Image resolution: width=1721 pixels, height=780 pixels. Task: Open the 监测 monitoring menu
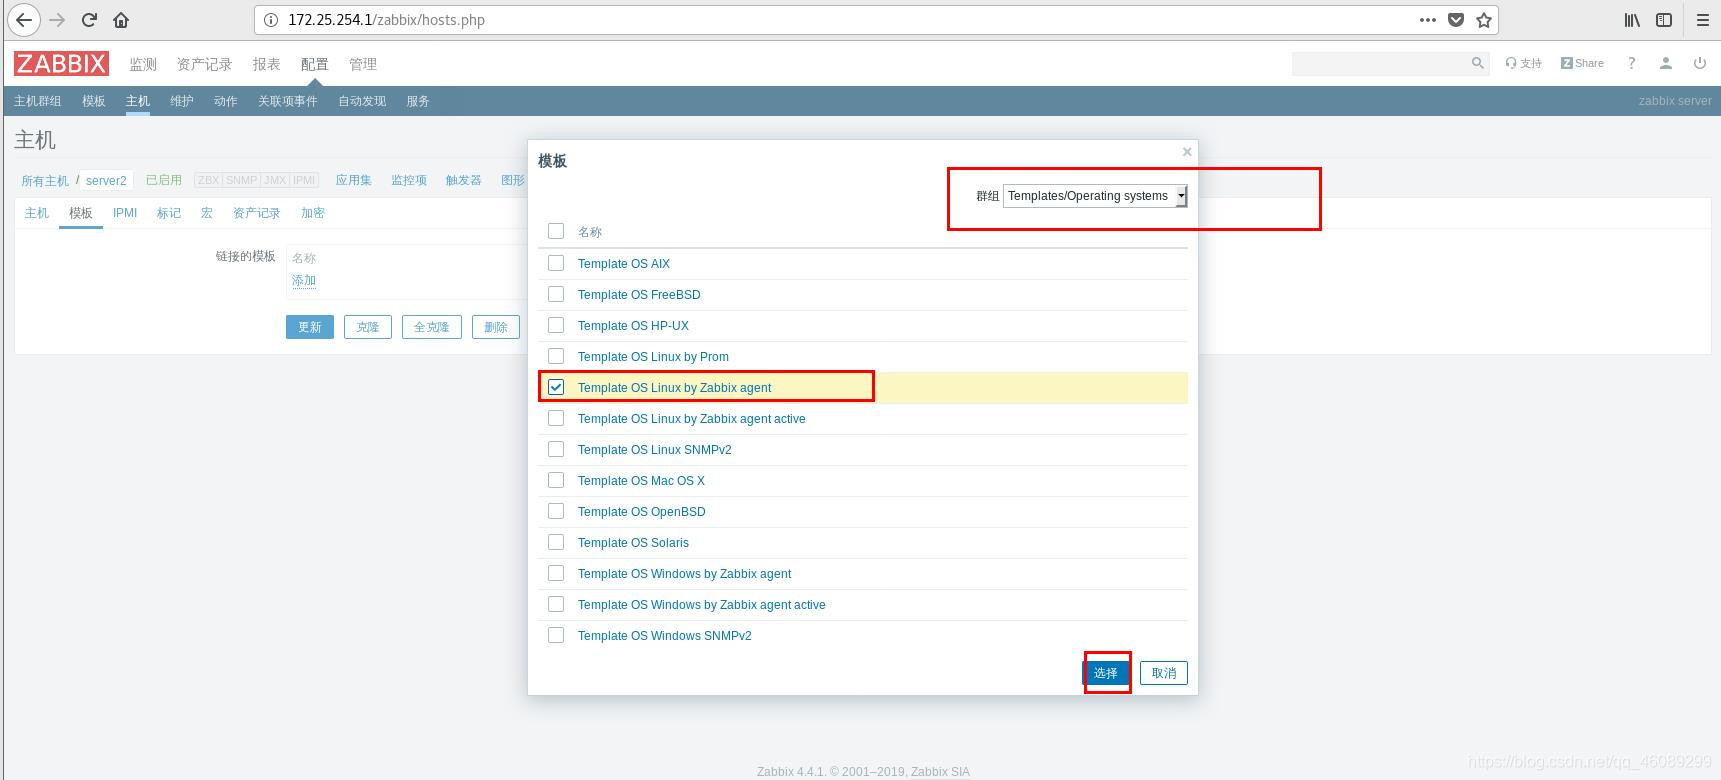click(143, 64)
